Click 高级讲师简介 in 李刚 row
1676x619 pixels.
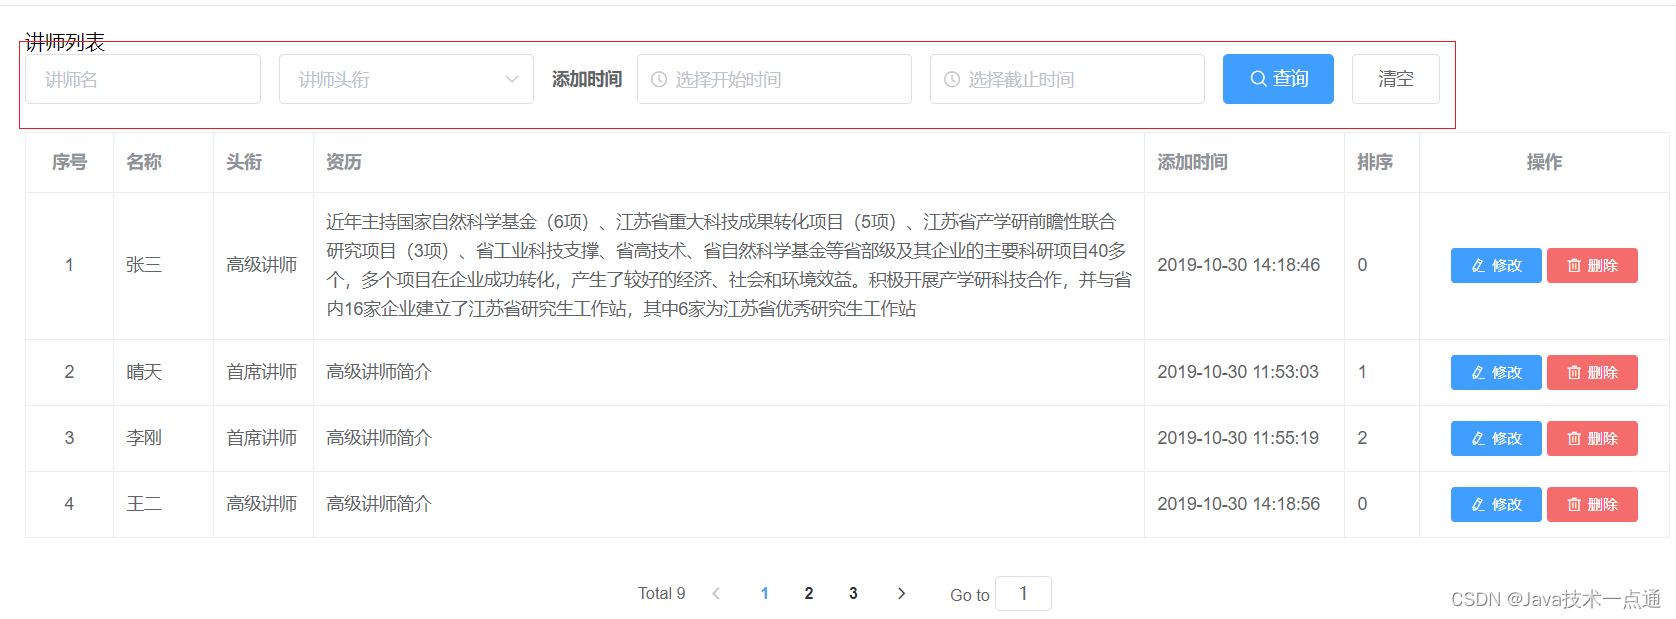[x=379, y=438]
